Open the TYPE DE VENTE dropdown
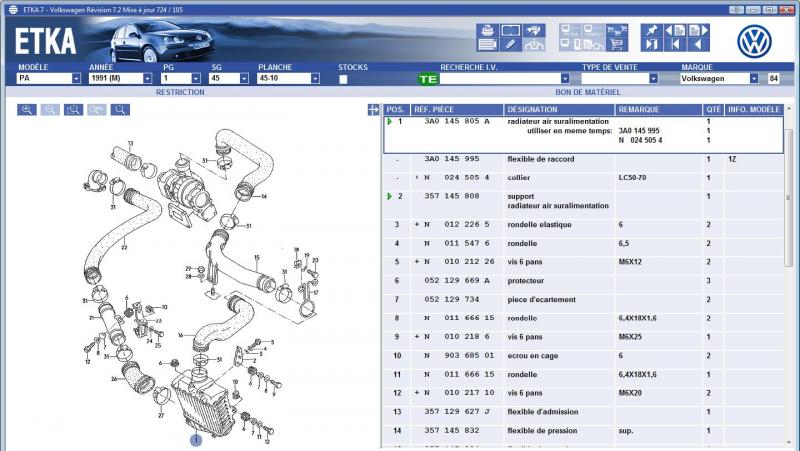The width and height of the screenshot is (800, 451). pos(620,79)
